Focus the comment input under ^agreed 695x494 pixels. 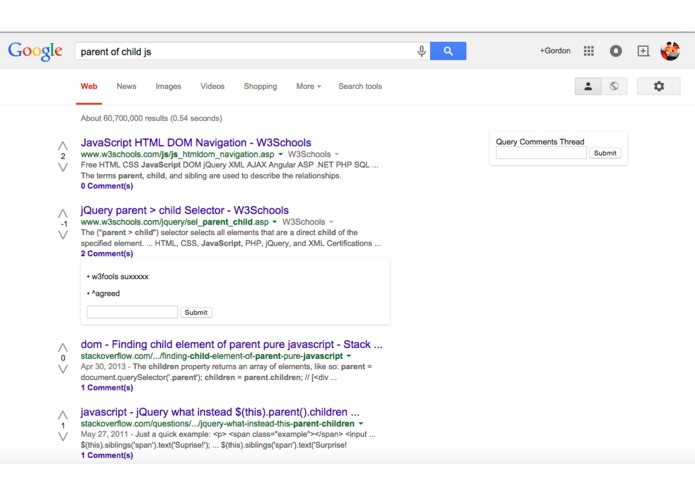(132, 312)
